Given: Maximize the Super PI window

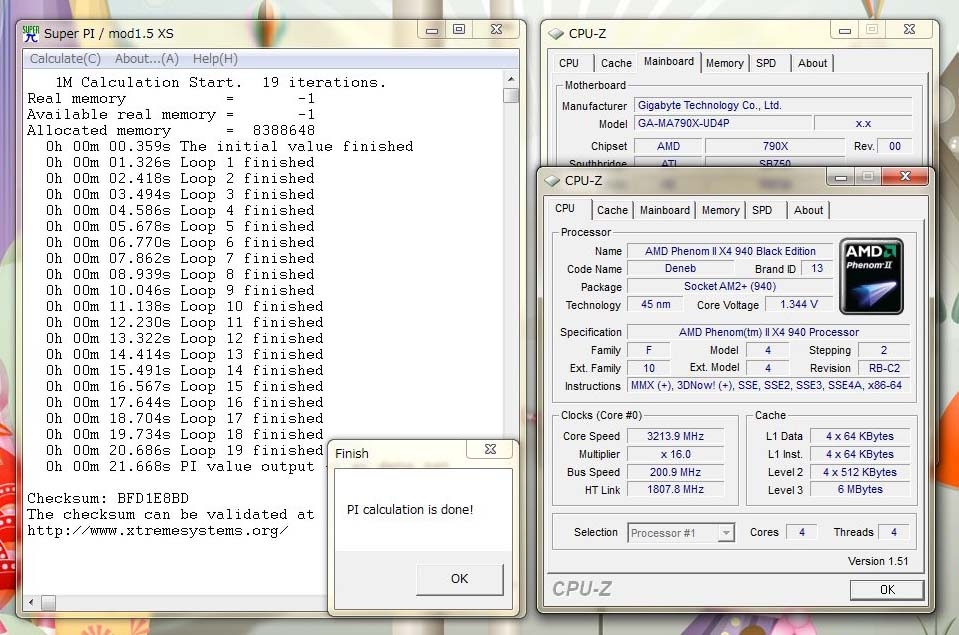Looking at the screenshot, I should [458, 30].
